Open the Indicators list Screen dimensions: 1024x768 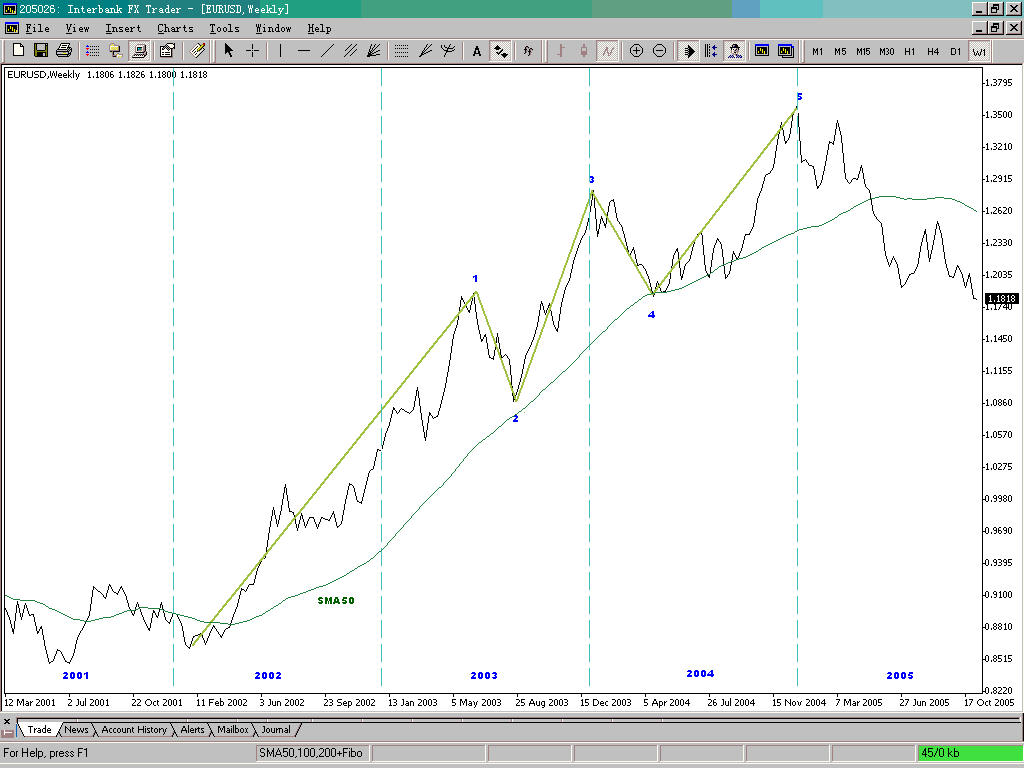[527, 51]
